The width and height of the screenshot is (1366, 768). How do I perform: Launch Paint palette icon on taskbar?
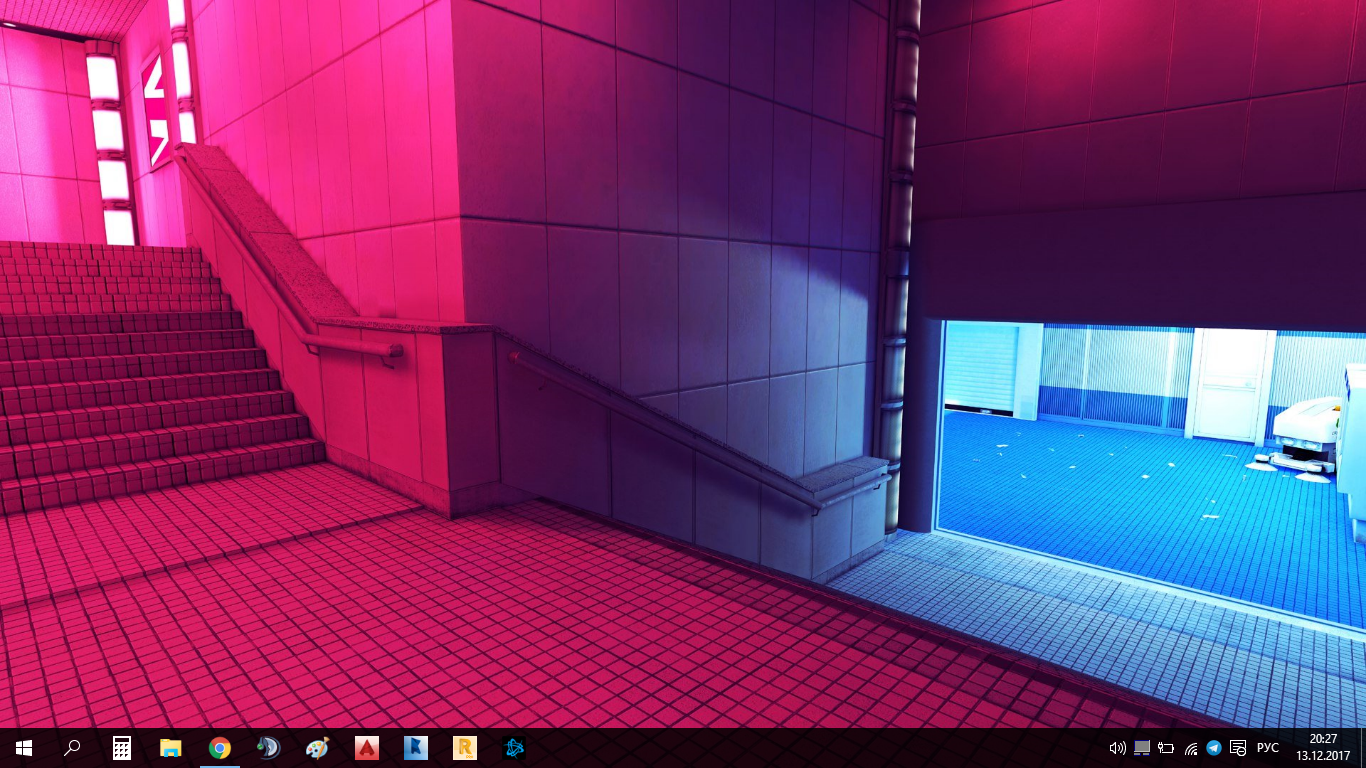tap(317, 748)
